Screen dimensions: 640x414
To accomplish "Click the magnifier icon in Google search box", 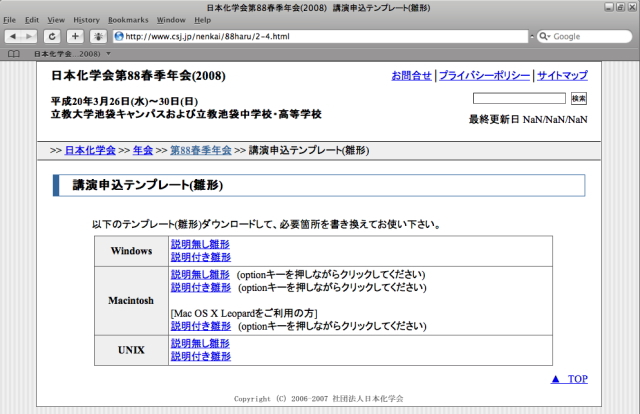I will click(544, 37).
